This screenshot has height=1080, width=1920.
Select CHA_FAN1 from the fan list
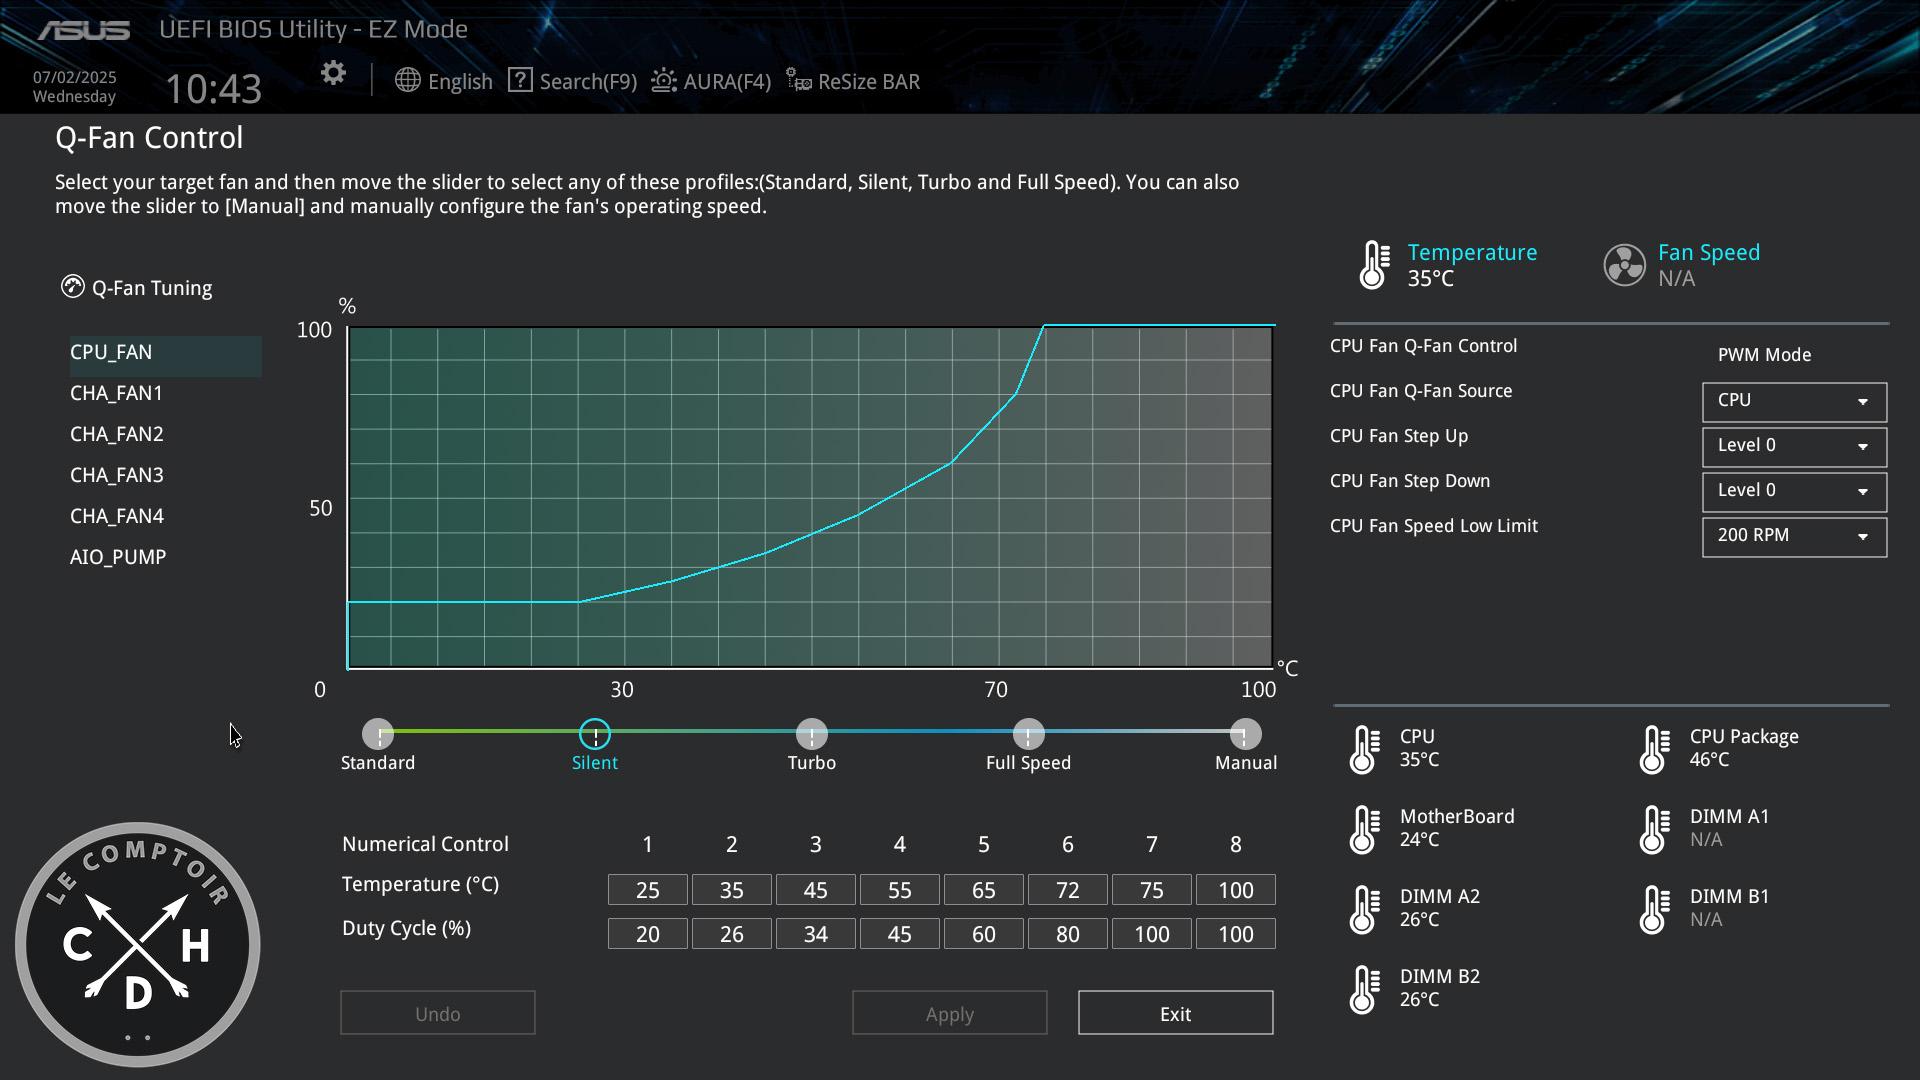[117, 393]
